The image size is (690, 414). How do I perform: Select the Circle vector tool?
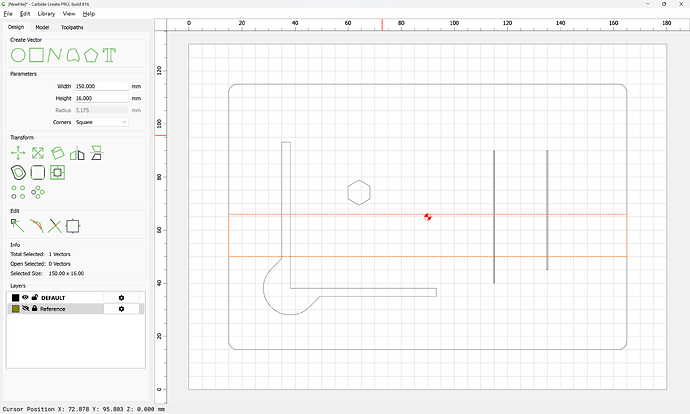click(x=18, y=55)
